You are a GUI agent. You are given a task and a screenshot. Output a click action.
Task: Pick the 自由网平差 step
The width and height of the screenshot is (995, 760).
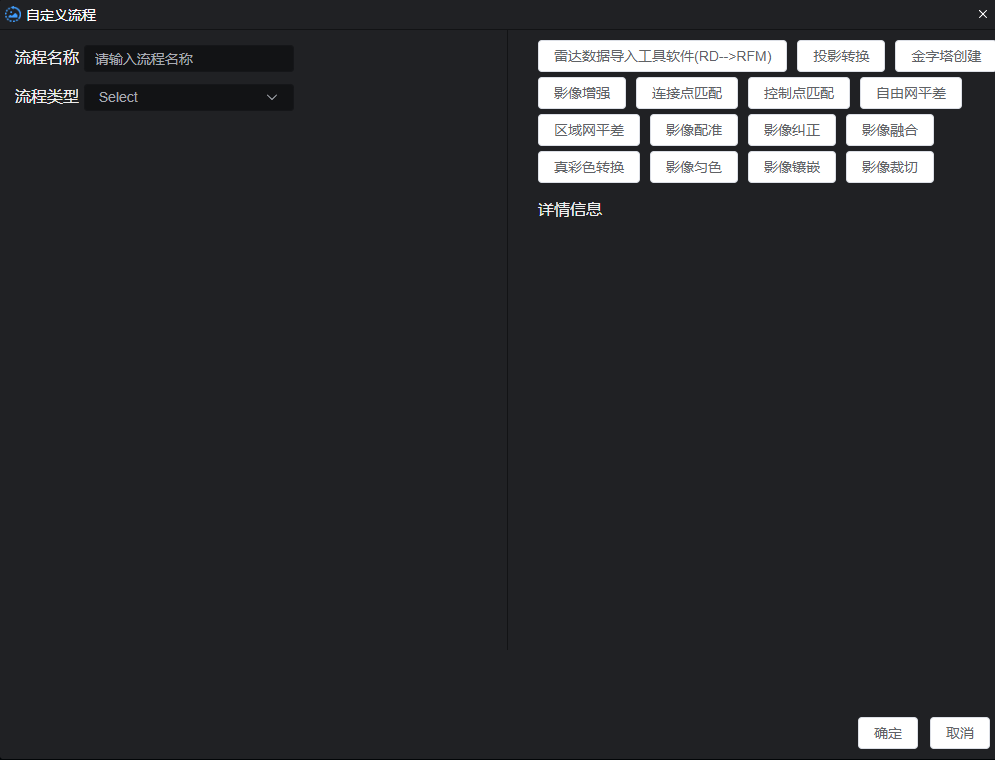tap(910, 93)
